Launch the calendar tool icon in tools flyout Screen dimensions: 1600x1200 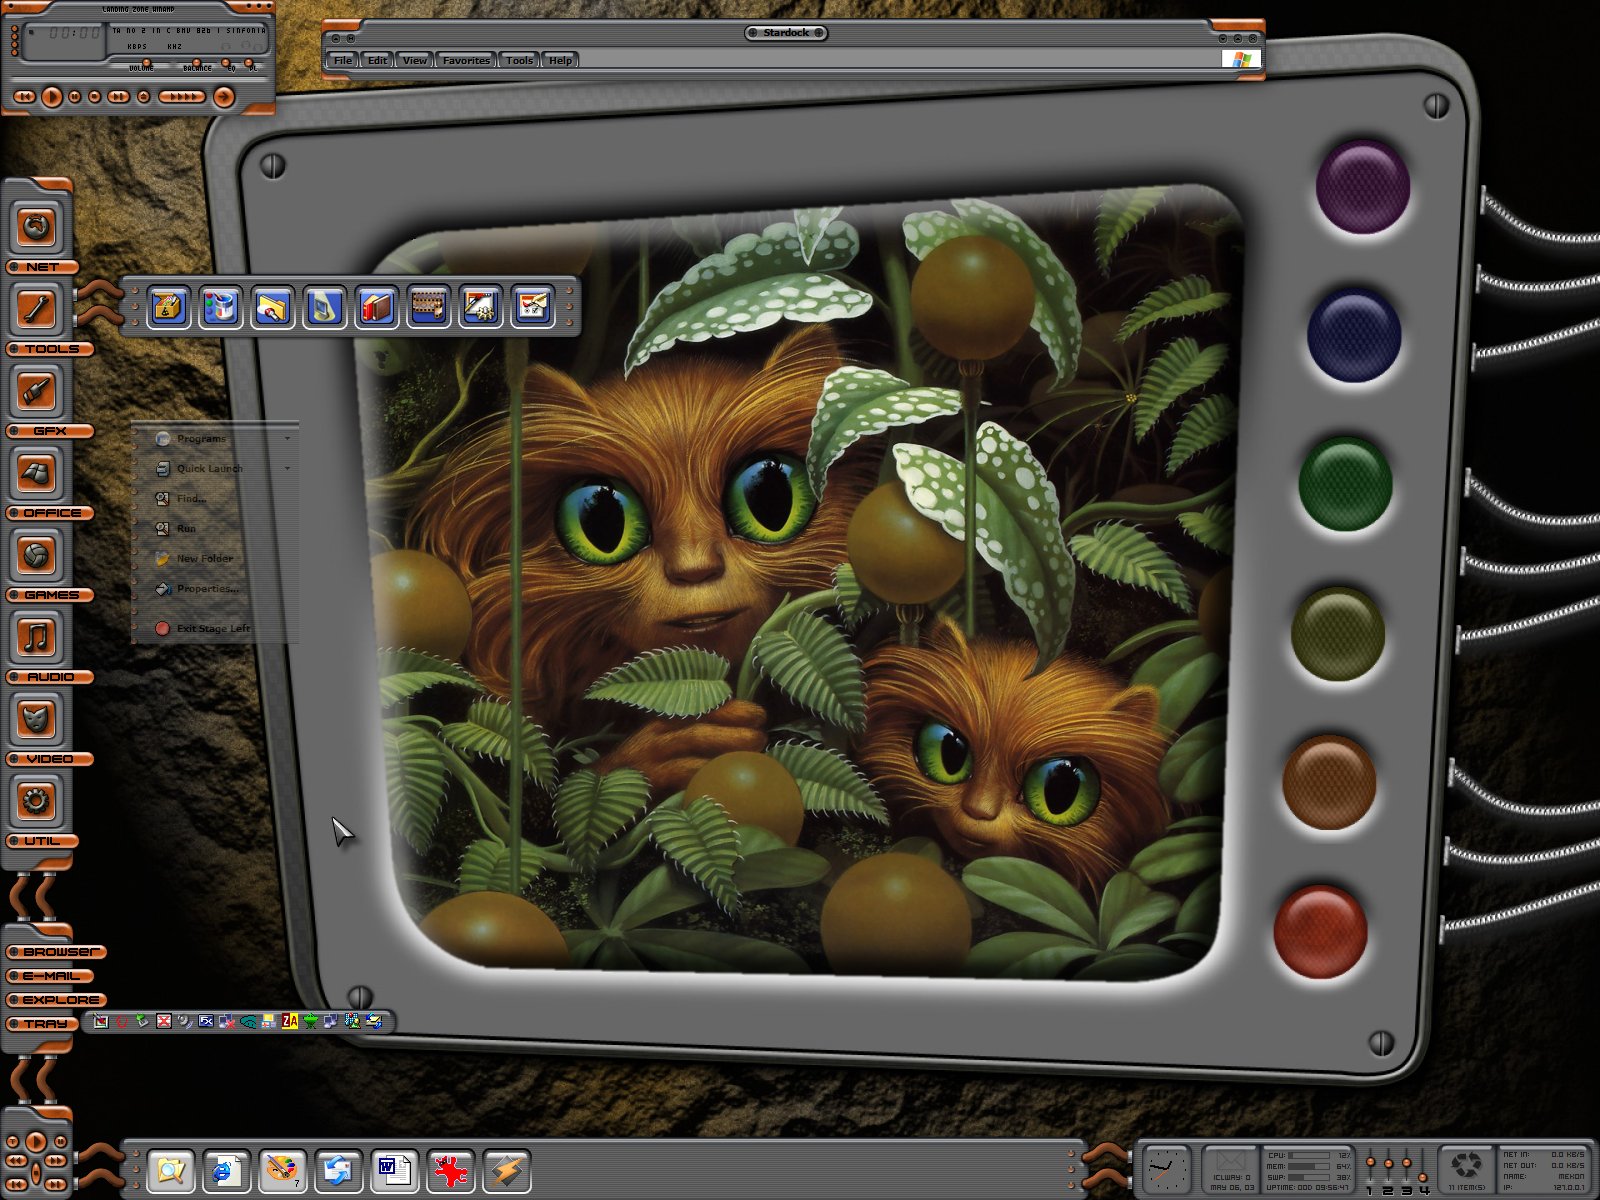532,307
